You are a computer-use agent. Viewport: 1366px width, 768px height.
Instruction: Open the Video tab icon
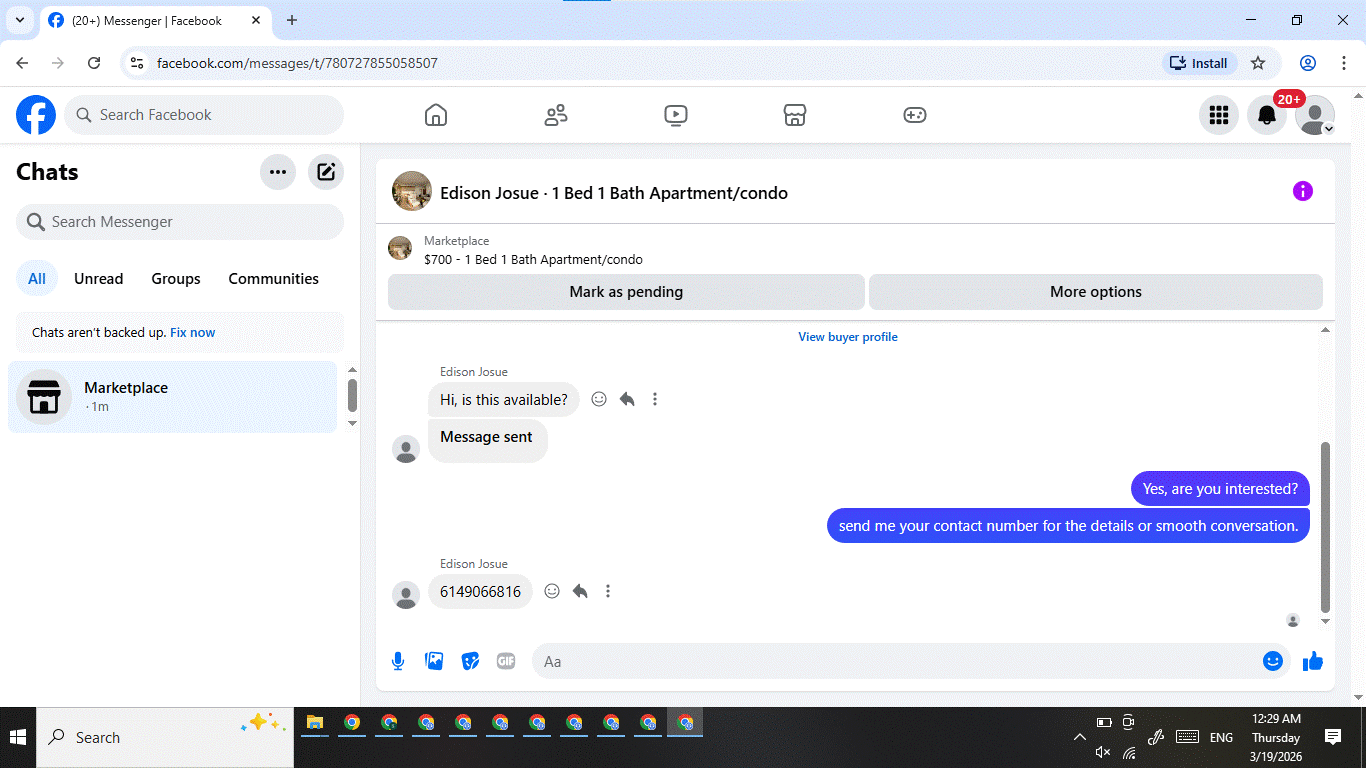[676, 115]
